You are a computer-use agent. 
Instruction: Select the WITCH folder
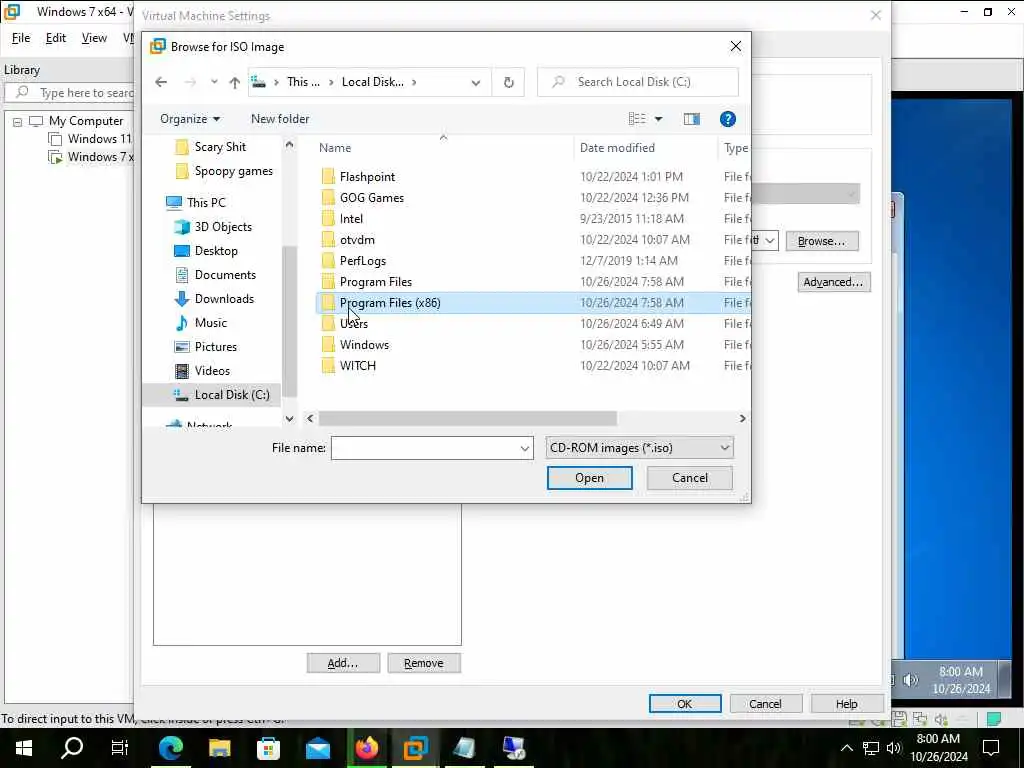pos(358,366)
